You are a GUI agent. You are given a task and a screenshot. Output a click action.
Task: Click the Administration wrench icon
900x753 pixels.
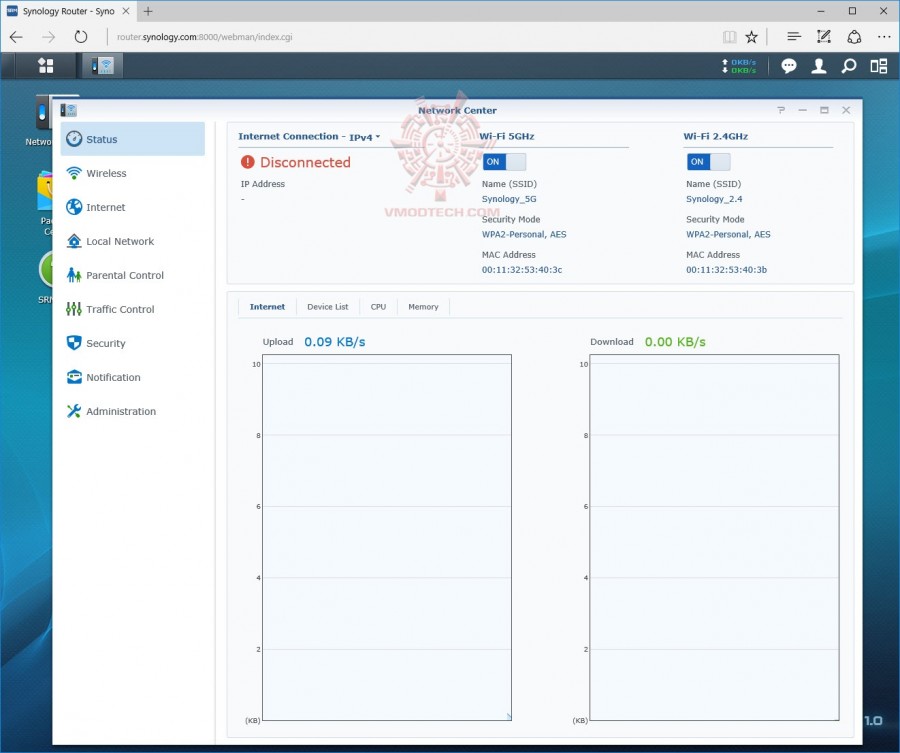(x=74, y=411)
